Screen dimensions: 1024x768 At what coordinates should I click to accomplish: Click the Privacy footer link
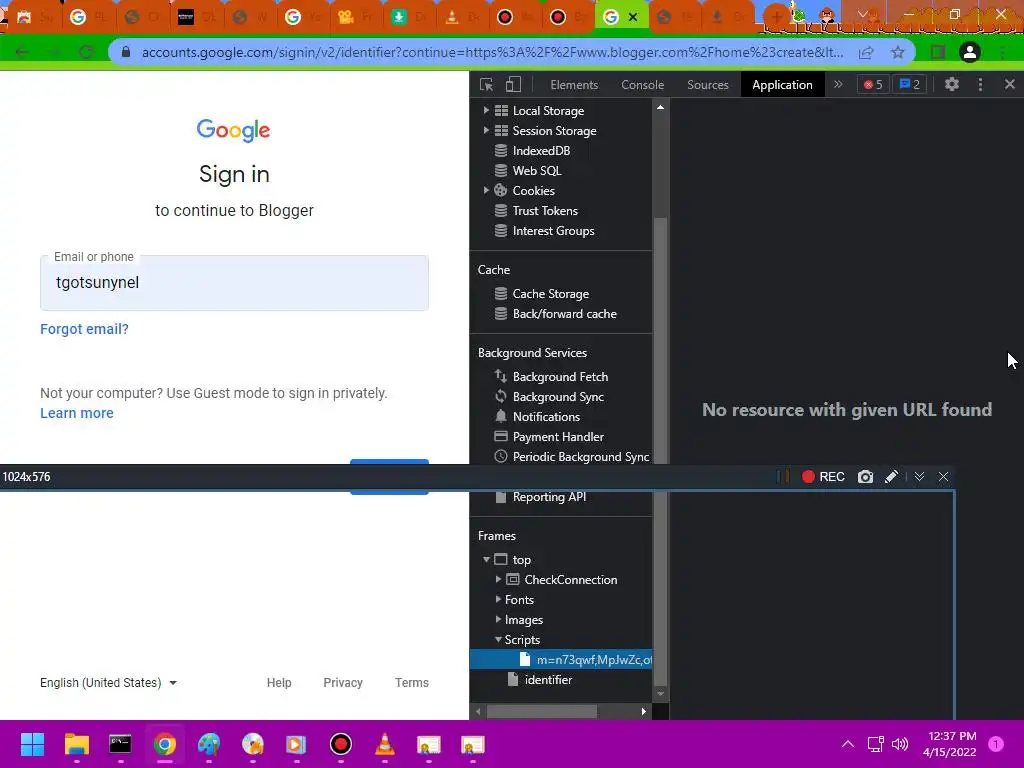(x=343, y=682)
